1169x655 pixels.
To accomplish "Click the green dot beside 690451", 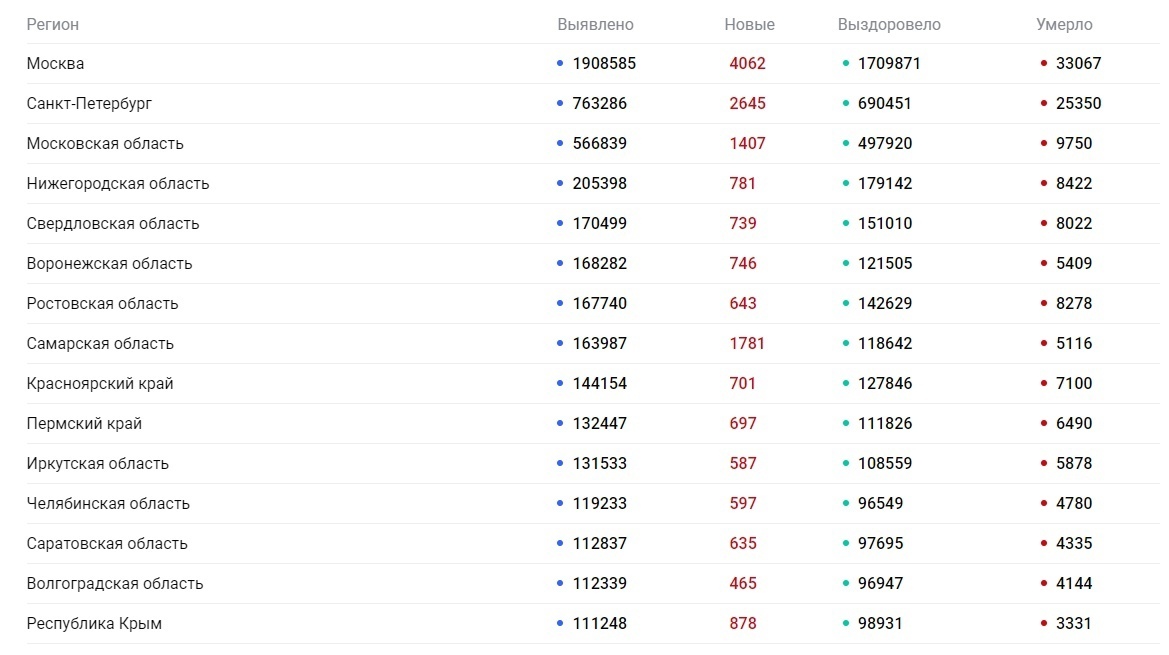I will tap(845, 103).
